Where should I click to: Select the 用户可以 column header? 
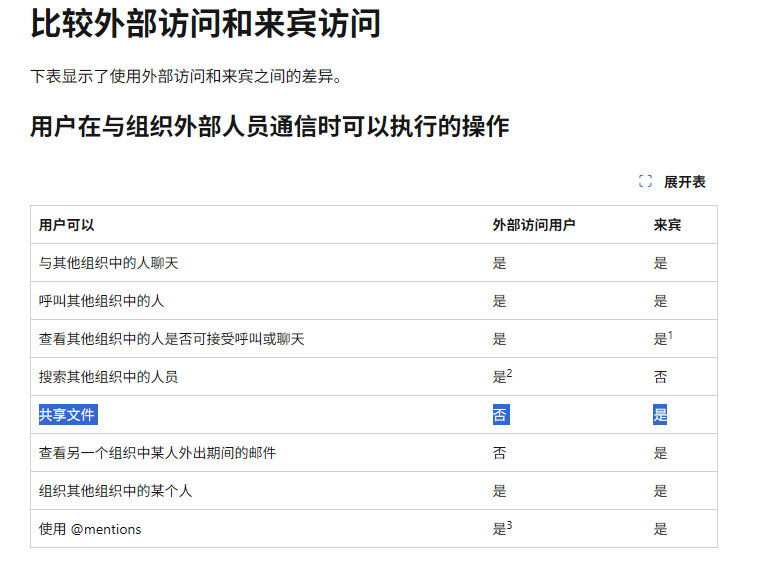point(67,225)
